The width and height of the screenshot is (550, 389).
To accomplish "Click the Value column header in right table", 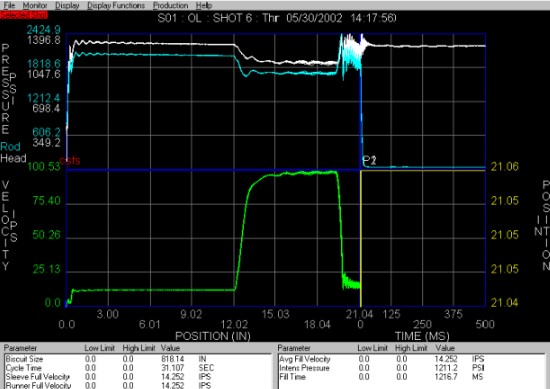I will click(x=445, y=348).
